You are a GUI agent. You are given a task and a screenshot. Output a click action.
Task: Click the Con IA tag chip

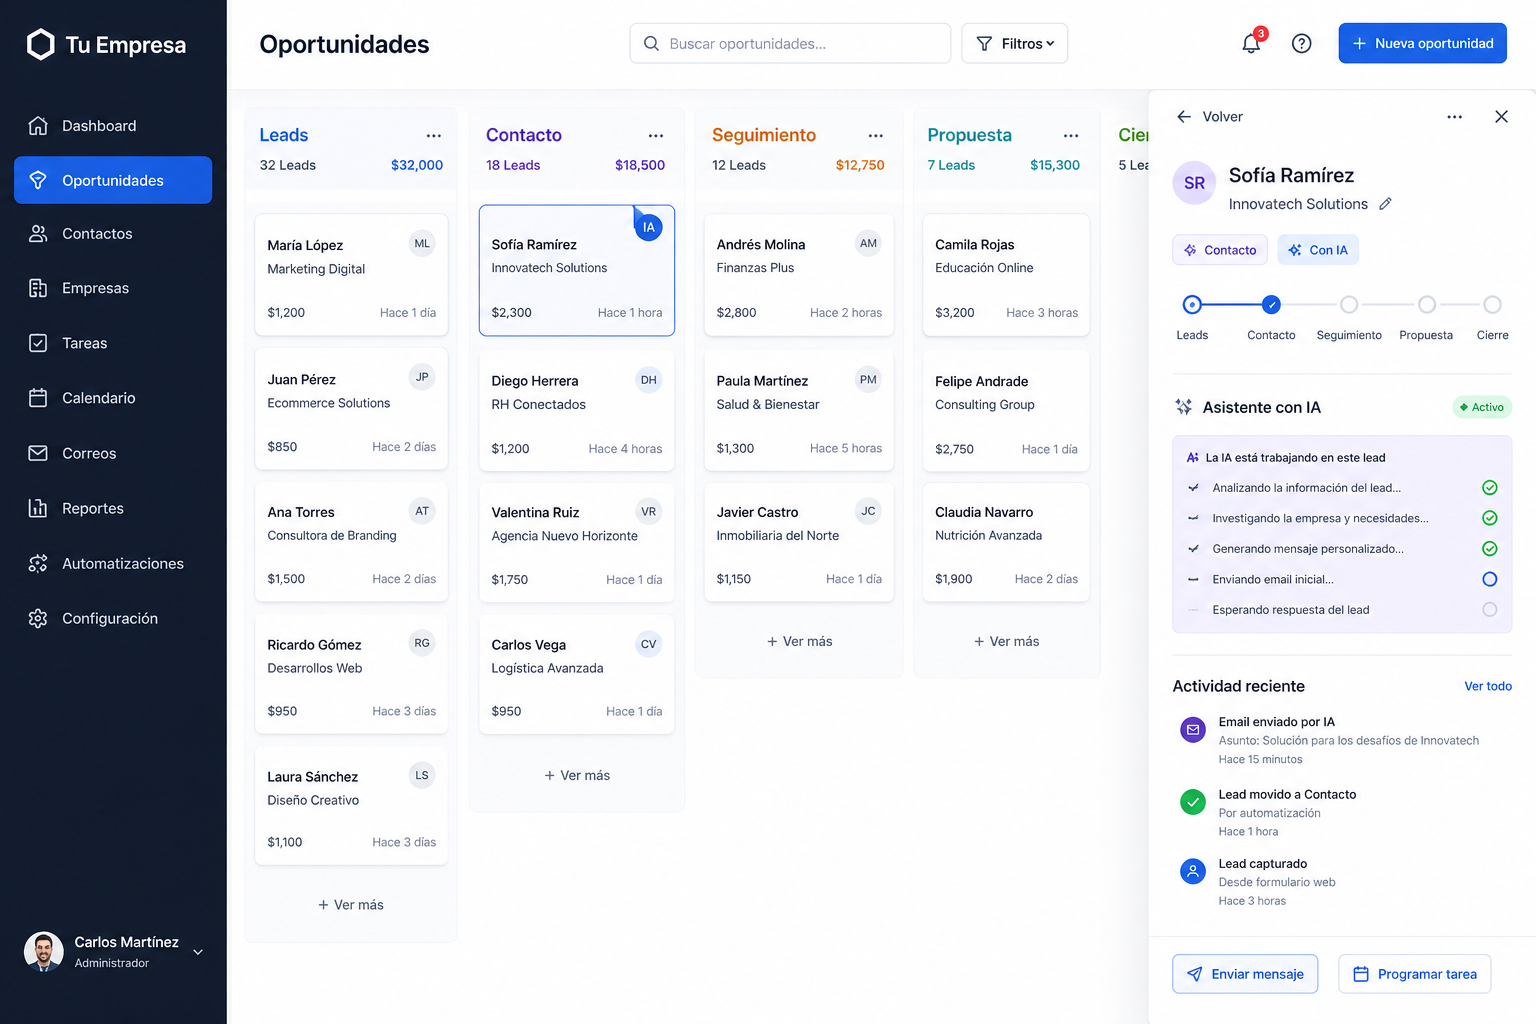(x=1318, y=250)
